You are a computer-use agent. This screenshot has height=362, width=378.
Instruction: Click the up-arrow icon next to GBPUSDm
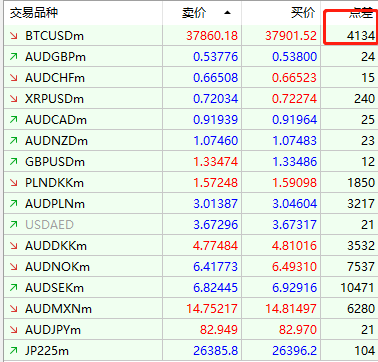(14, 162)
